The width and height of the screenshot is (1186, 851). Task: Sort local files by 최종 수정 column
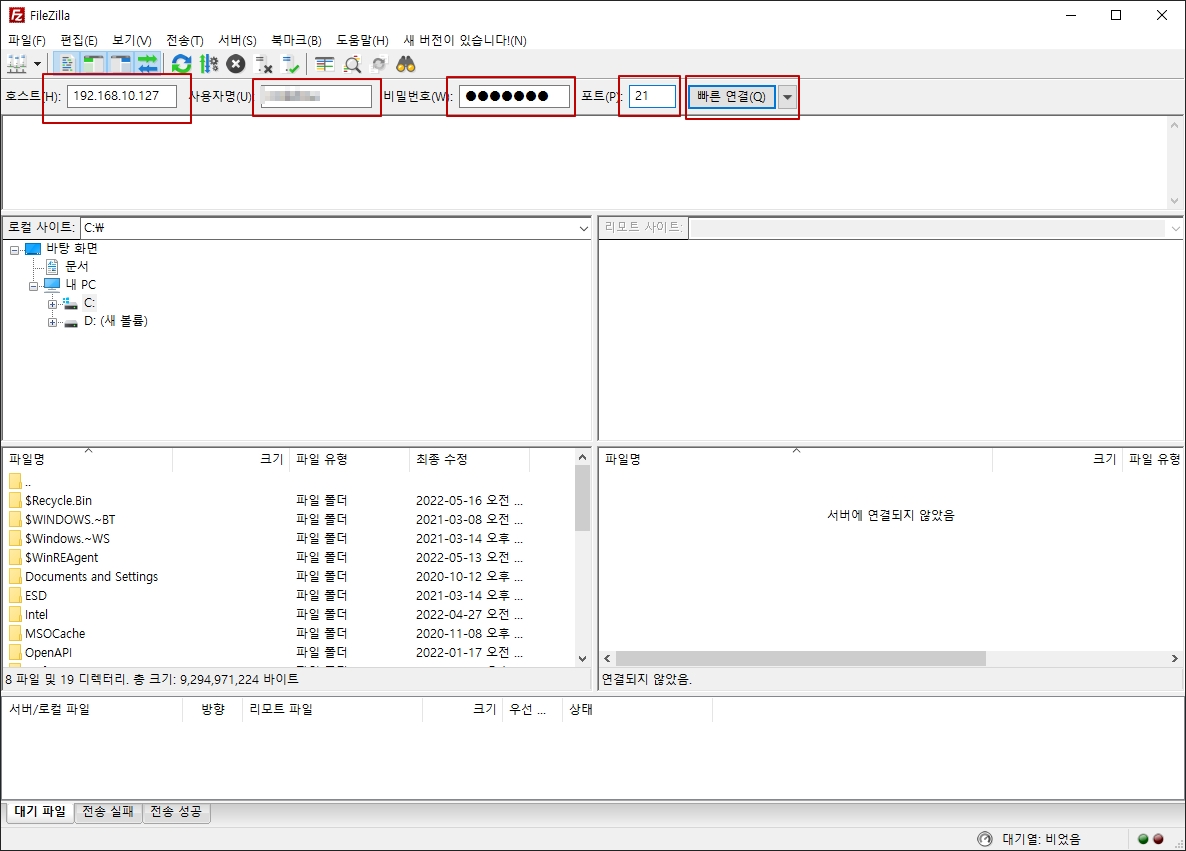[x=469, y=459]
